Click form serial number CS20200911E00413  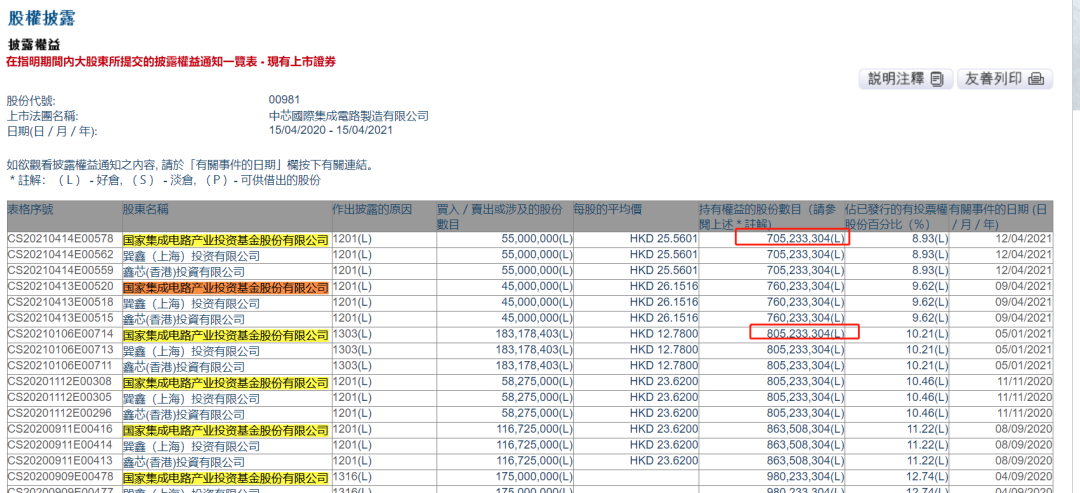59,462
